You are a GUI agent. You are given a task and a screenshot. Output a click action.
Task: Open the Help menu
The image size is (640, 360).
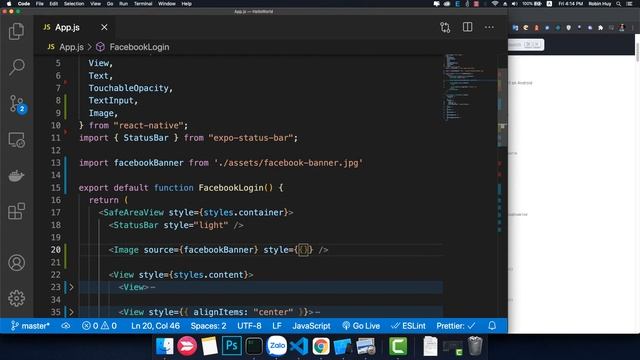click(x=187, y=4)
